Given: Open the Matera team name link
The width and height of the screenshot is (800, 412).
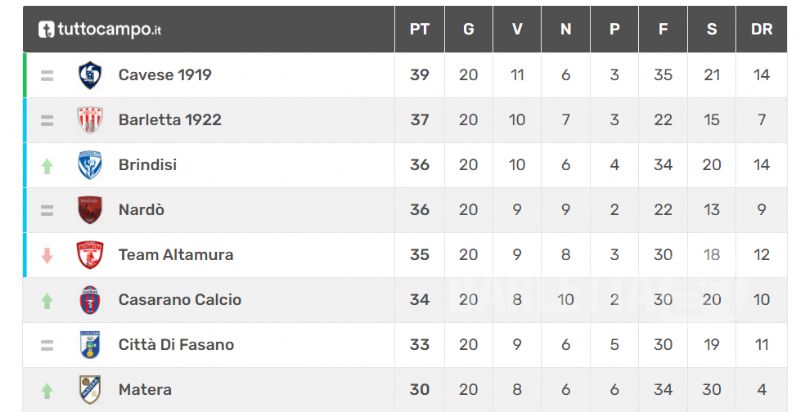Looking at the screenshot, I should coord(145,390).
